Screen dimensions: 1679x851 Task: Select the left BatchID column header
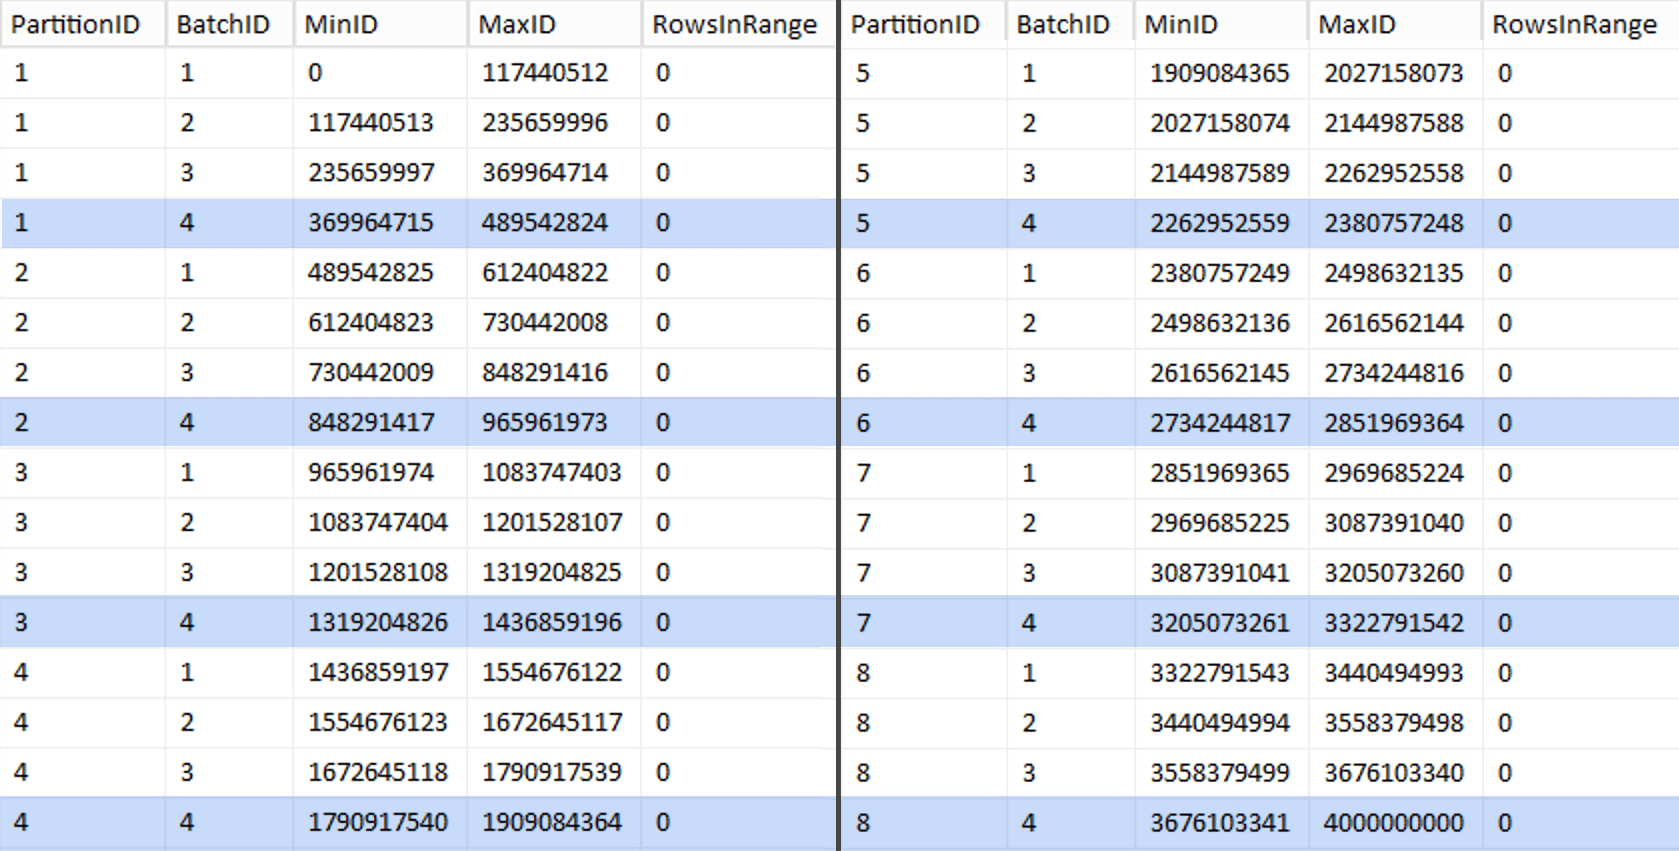[229, 24]
